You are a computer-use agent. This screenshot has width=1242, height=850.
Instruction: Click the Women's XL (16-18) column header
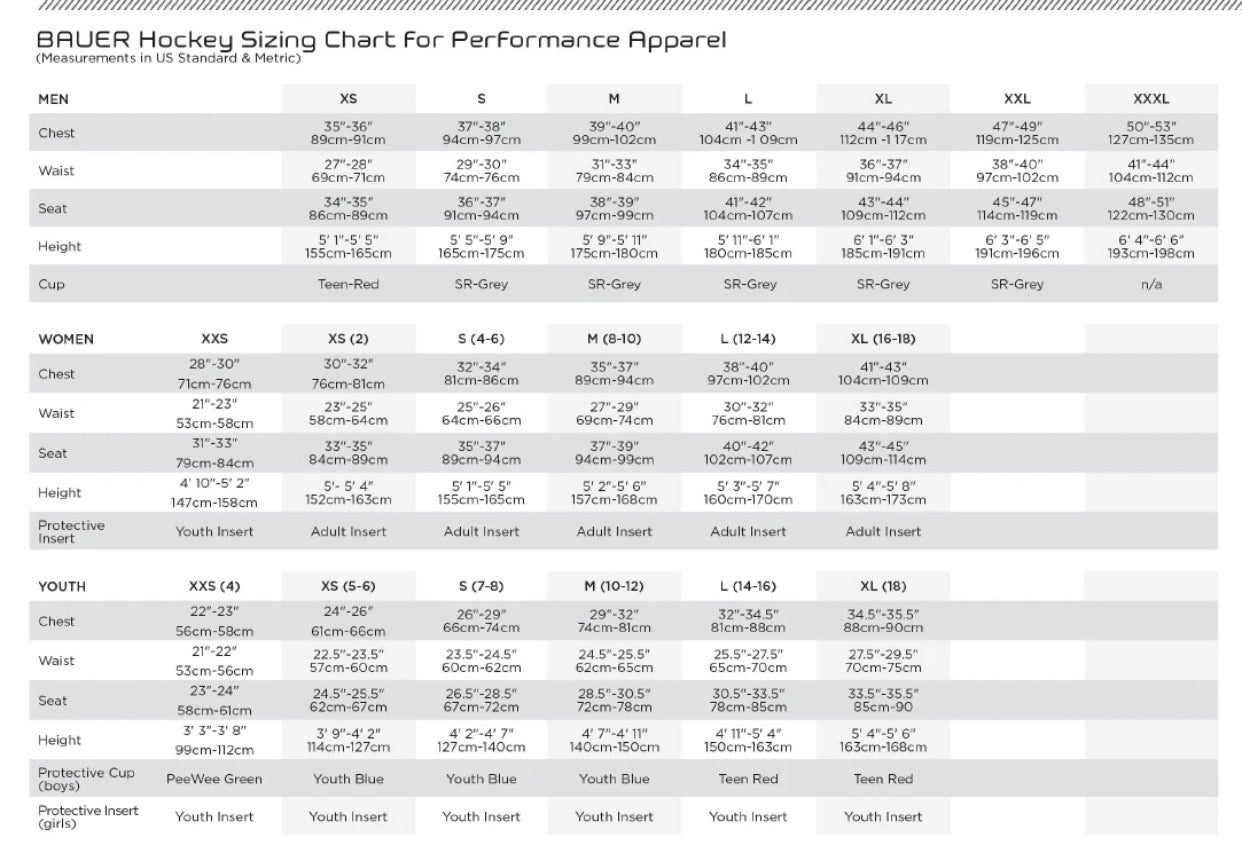coord(883,339)
